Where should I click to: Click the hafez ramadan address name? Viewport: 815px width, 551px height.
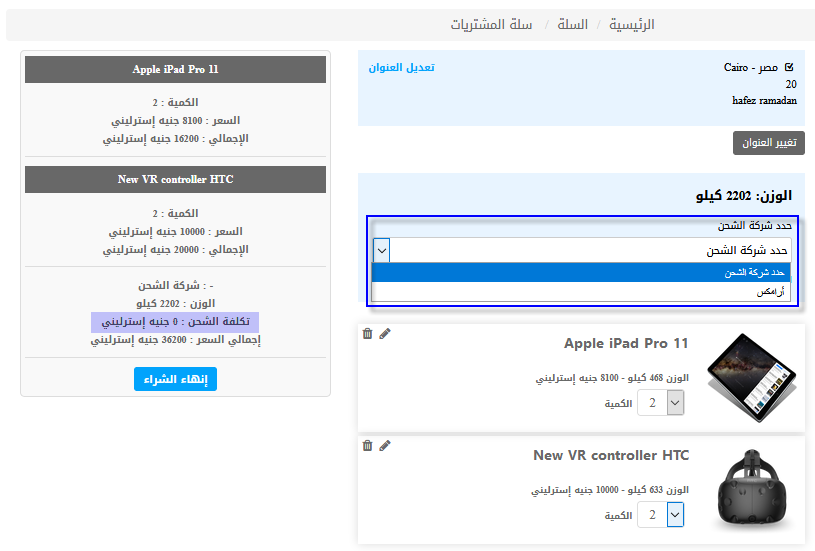pos(764,101)
